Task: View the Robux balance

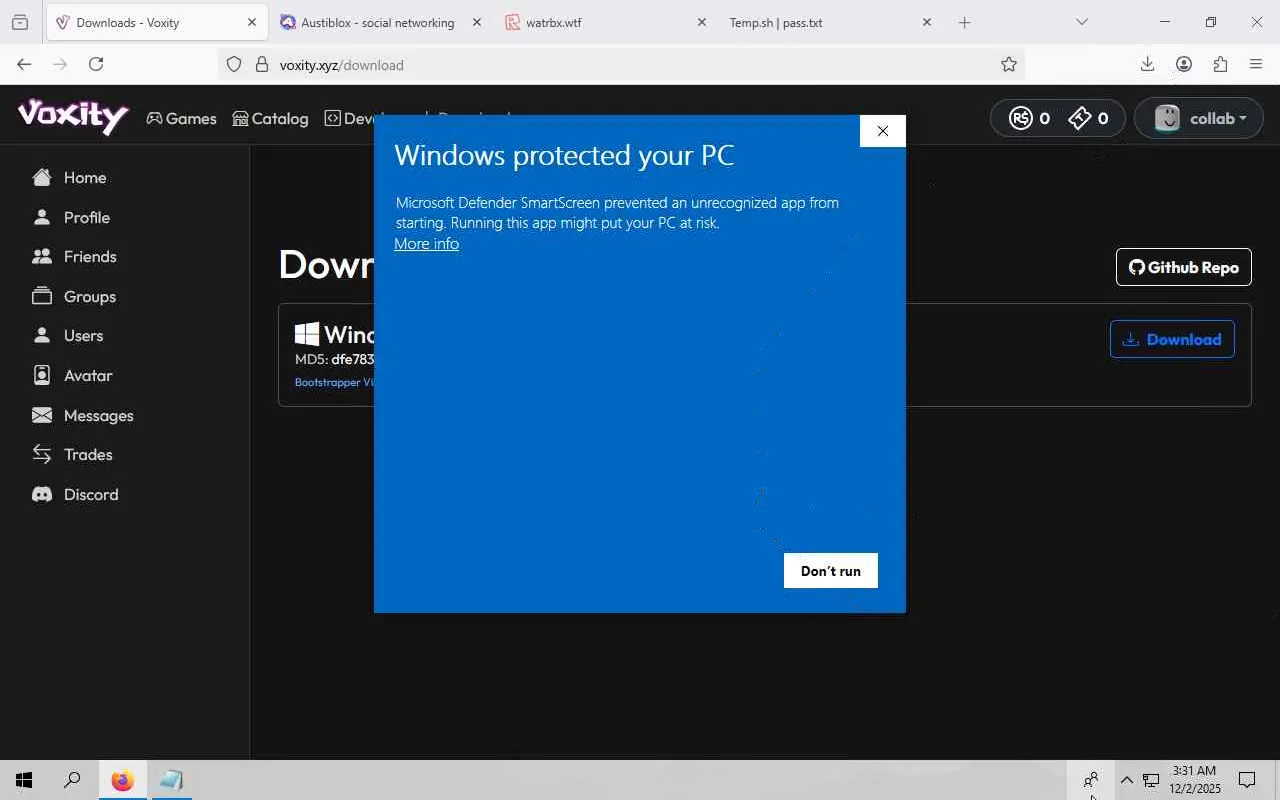Action: 1029,118
